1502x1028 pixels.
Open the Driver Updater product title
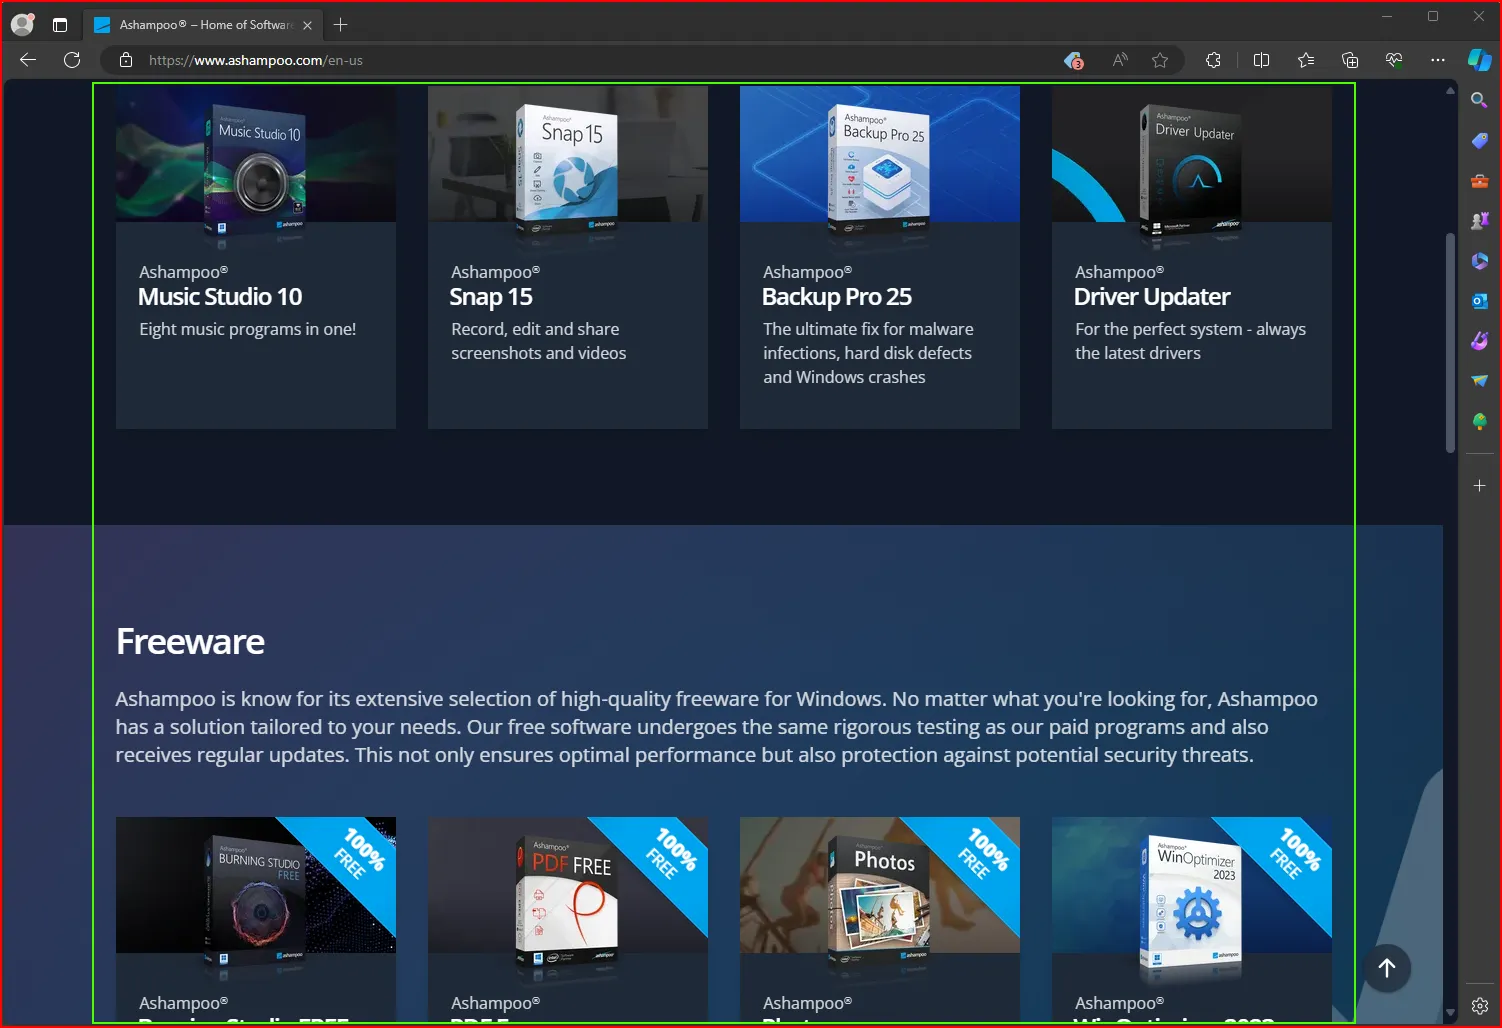coord(1152,297)
